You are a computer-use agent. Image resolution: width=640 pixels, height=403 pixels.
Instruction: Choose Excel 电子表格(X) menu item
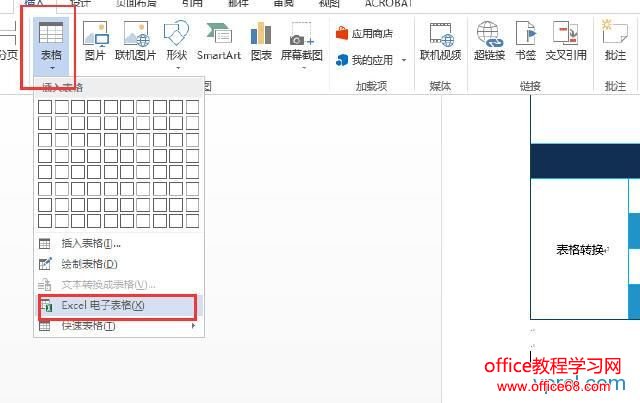coord(118,306)
